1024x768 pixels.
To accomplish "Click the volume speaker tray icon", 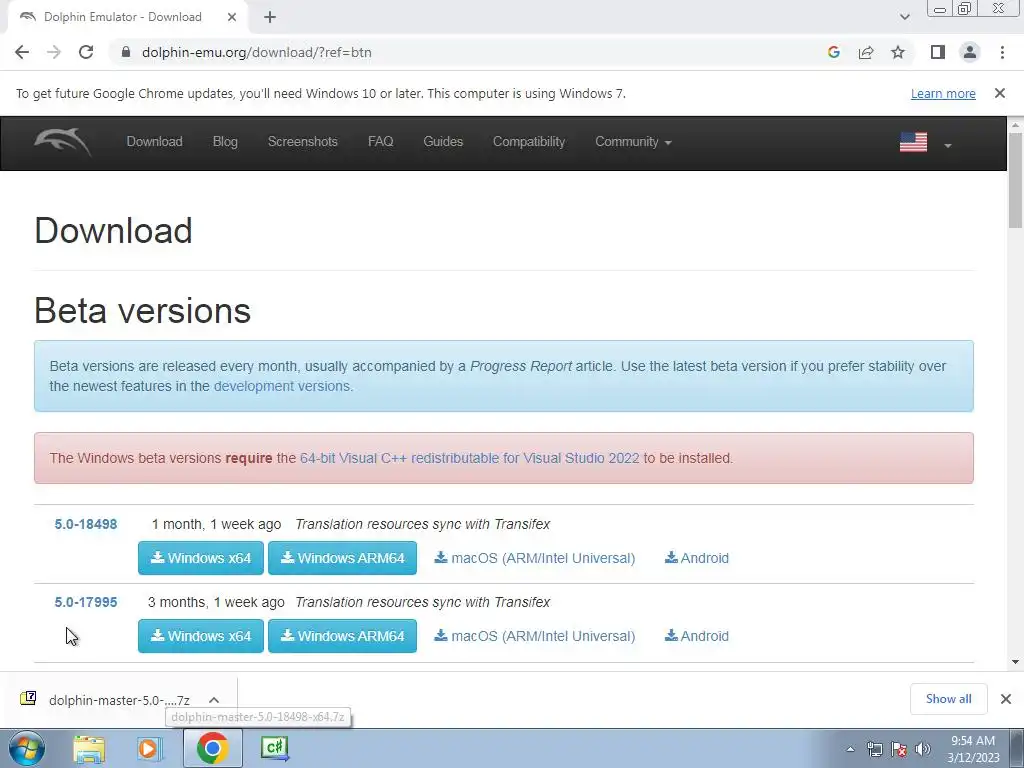I will [x=923, y=749].
